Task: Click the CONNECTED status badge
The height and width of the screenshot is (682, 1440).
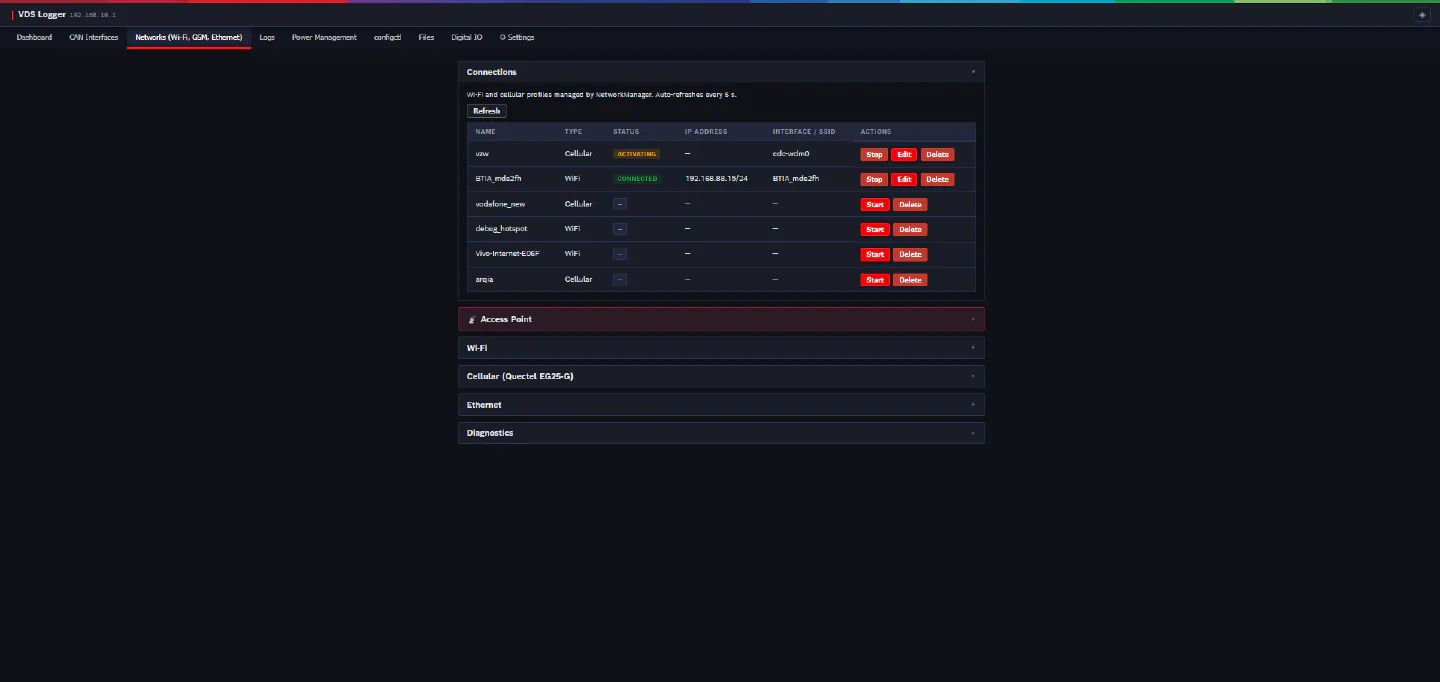Action: pos(637,179)
